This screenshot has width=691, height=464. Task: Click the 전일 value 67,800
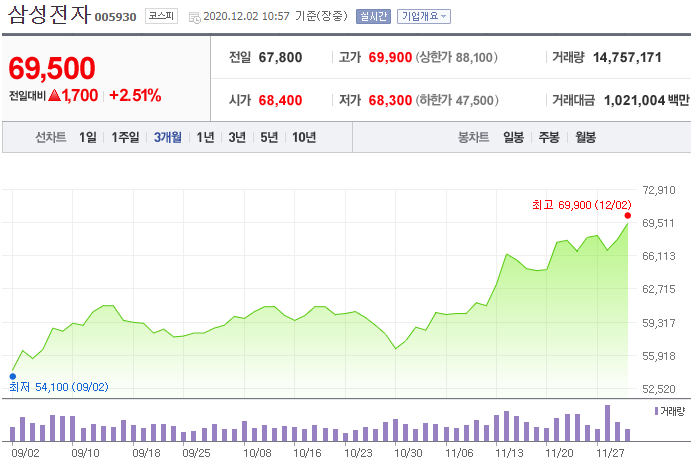(x=280, y=57)
